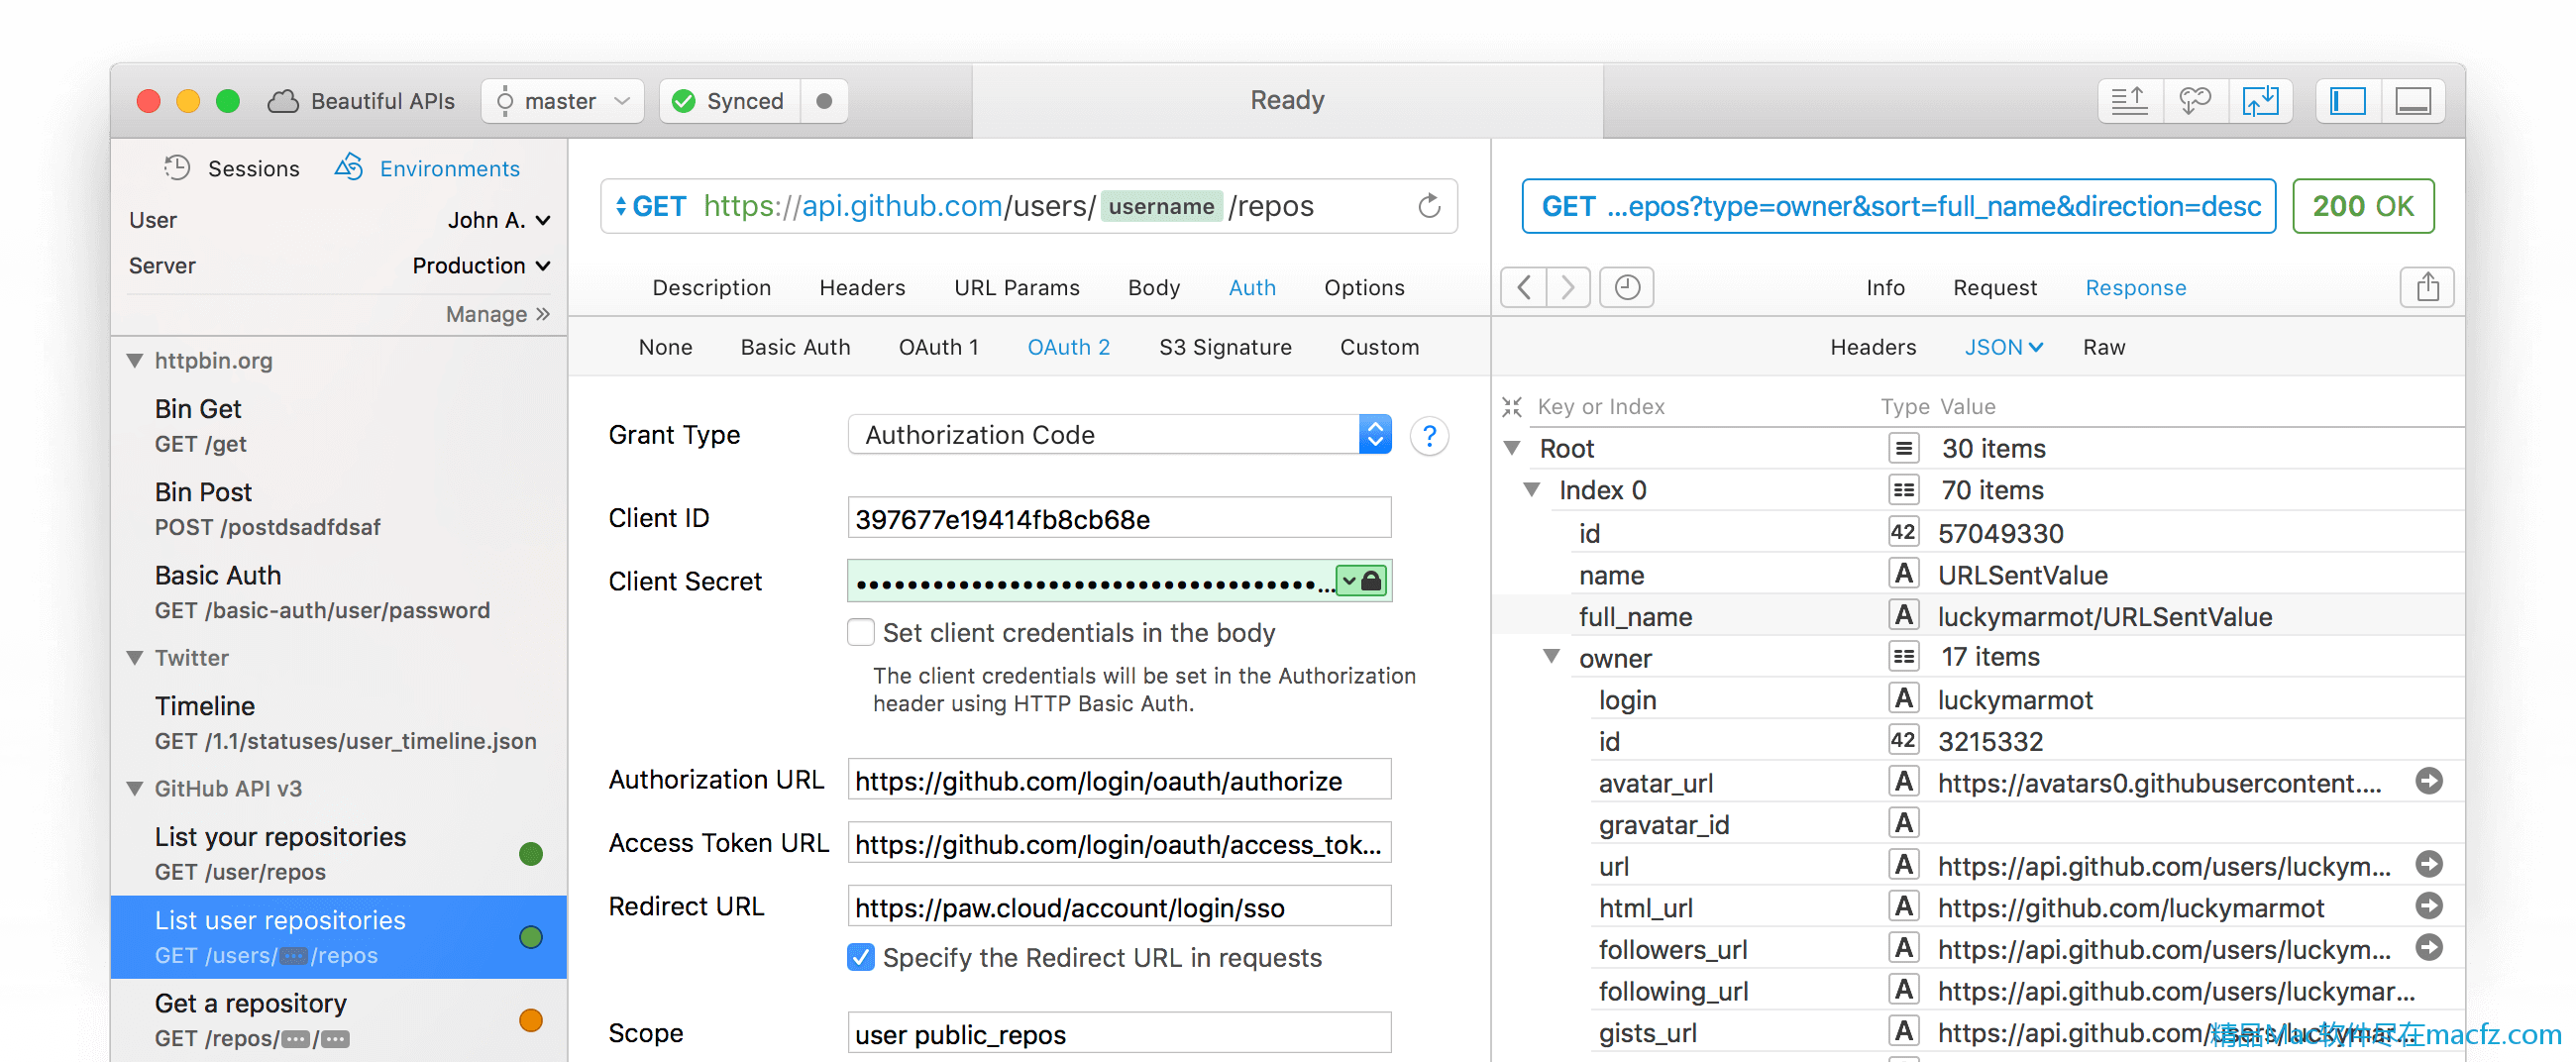Click the share icon in the response panel
Image resolution: width=2576 pixels, height=1062 pixels.
point(2427,288)
